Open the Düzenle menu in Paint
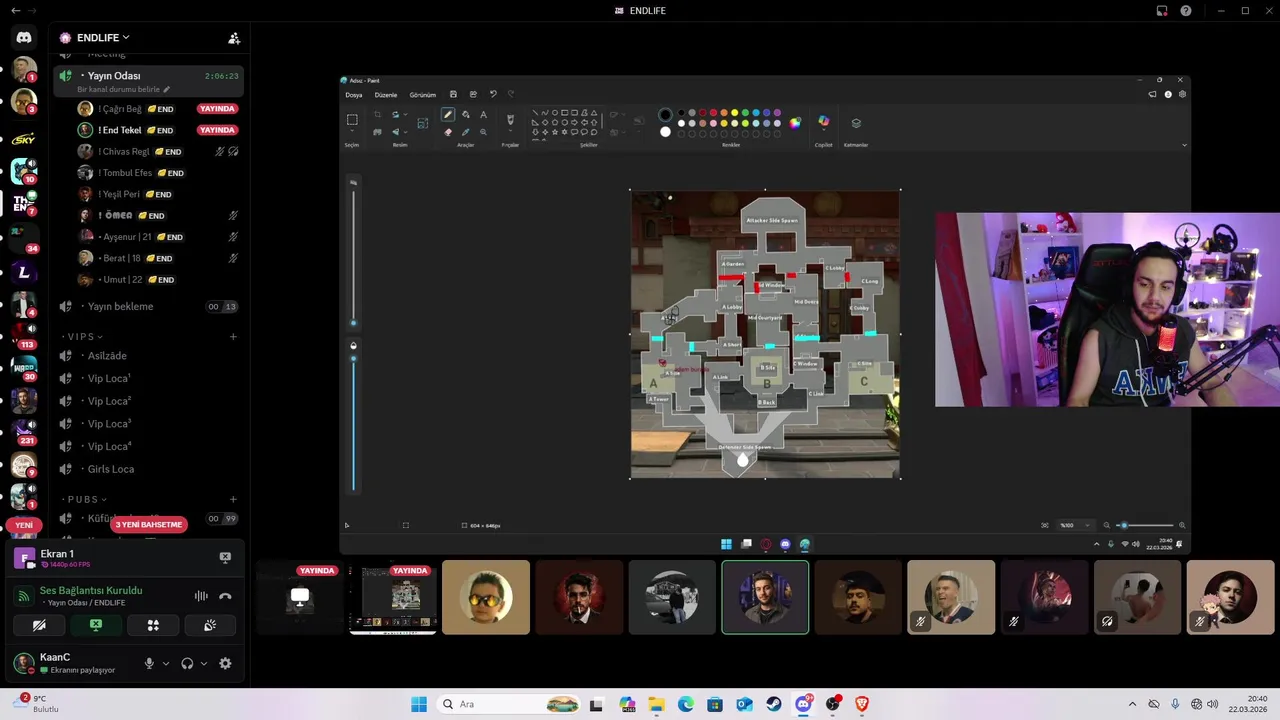The width and height of the screenshot is (1280, 720). (386, 95)
